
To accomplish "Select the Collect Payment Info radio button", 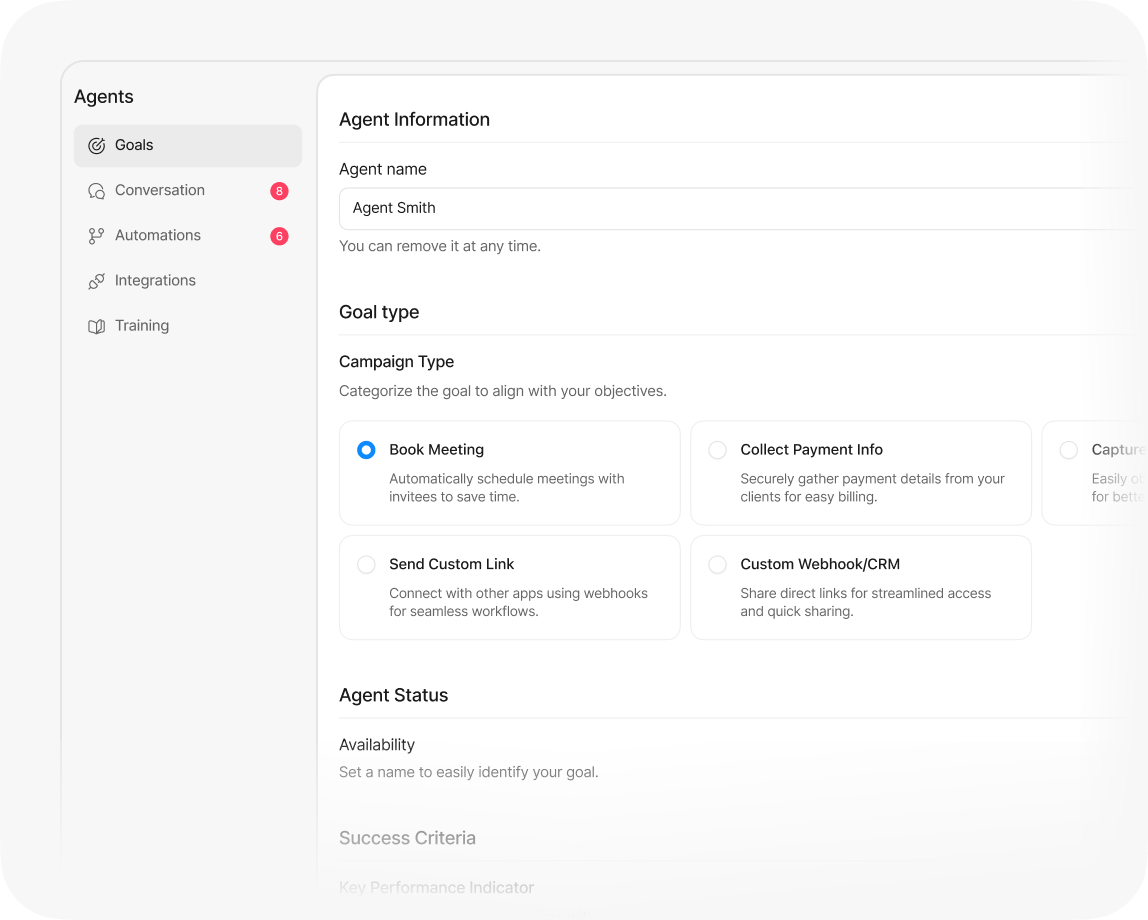I will click(x=718, y=449).
